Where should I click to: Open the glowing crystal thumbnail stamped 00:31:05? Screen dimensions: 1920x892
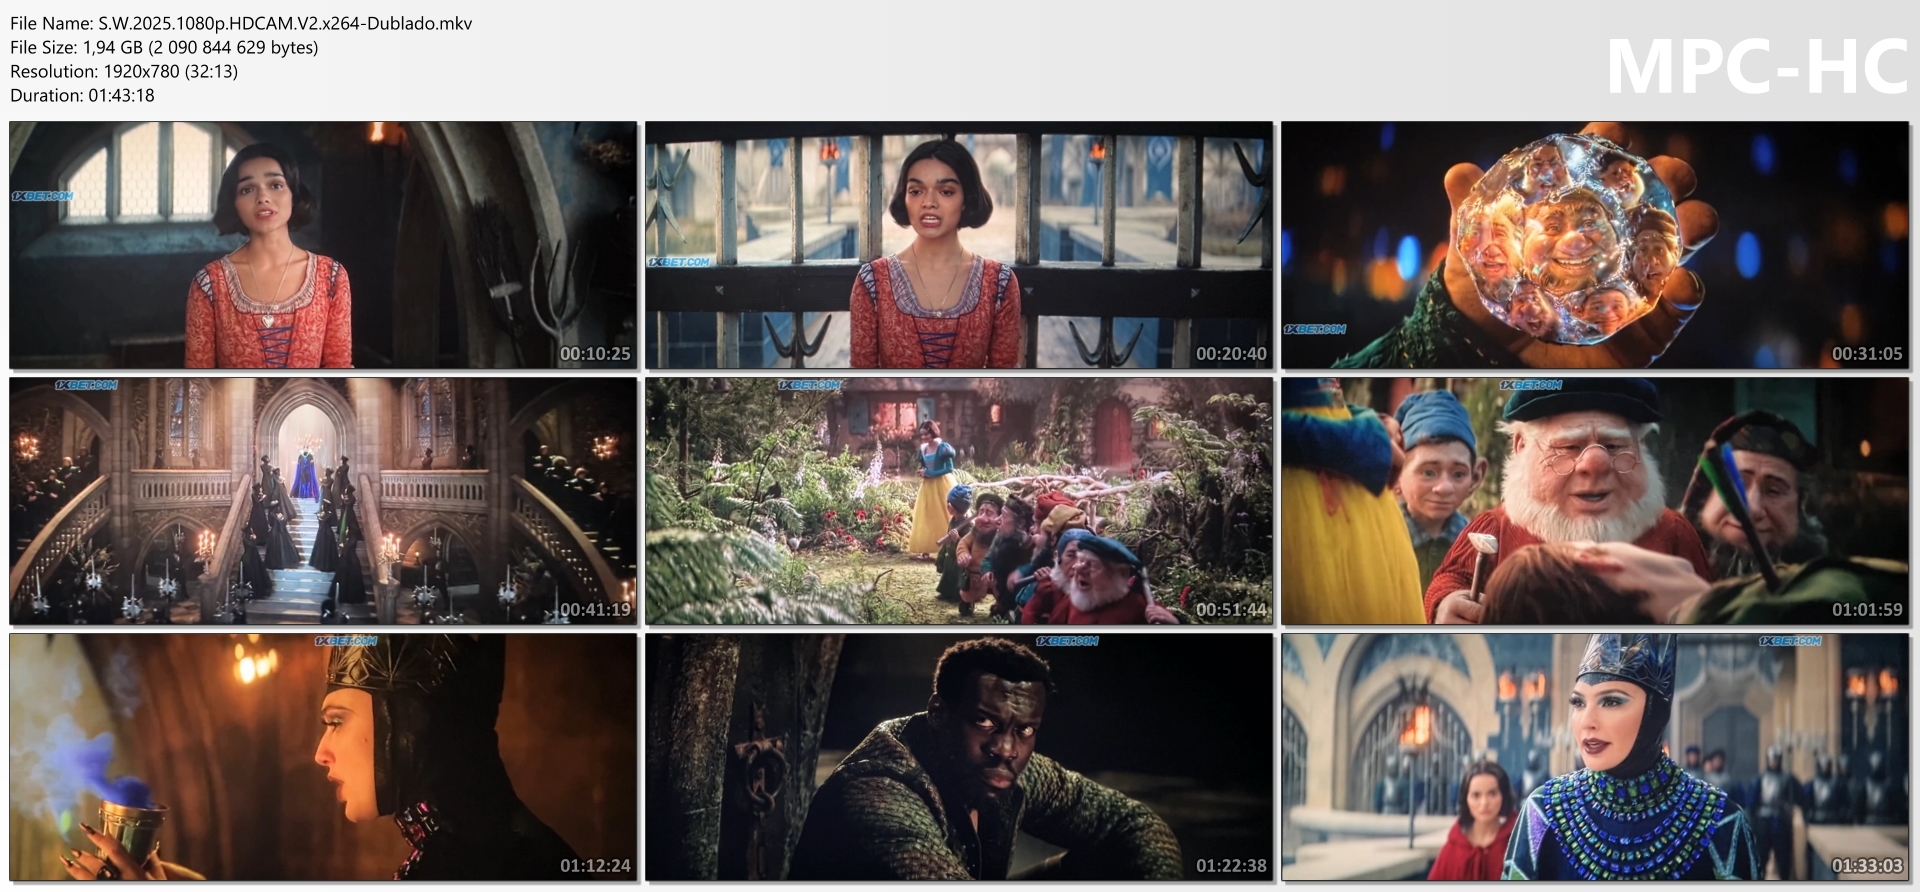point(1595,245)
